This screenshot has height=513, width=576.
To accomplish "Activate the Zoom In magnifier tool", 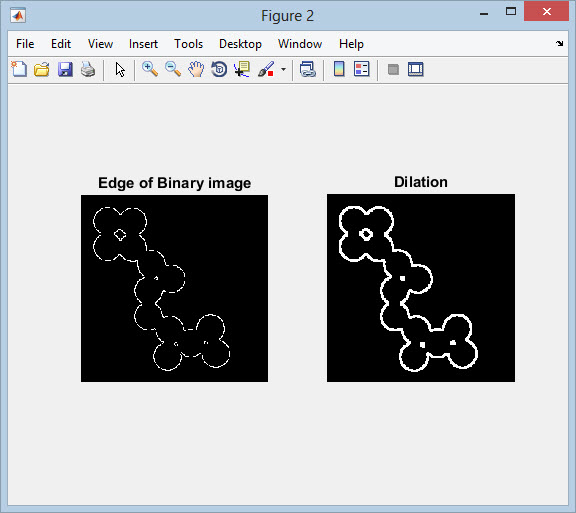I will (150, 69).
